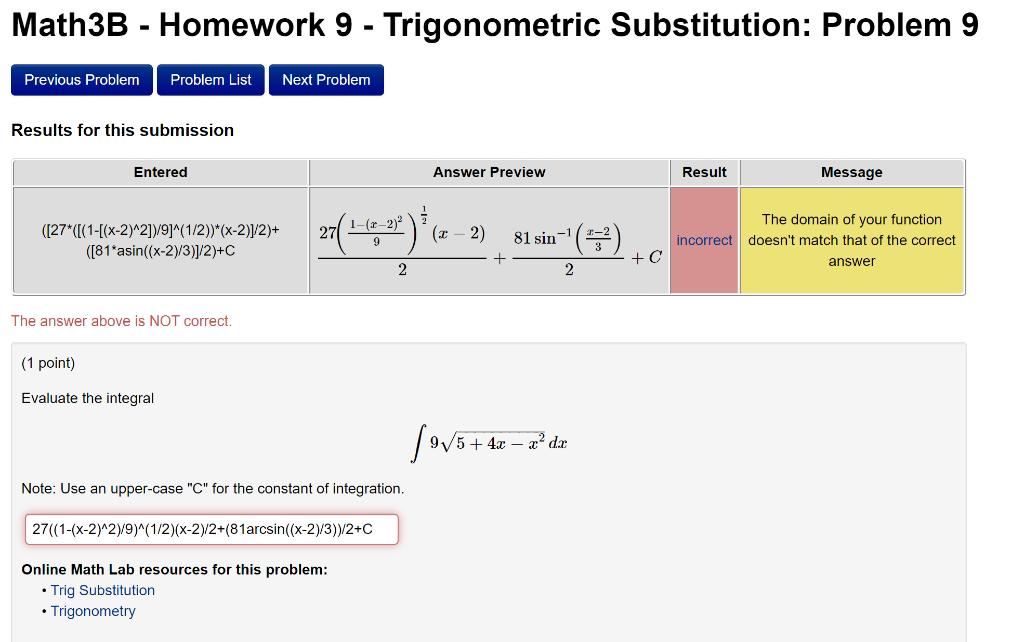Open the Problem List
Image resolution: width=1024 pixels, height=642 pixels.
coord(210,79)
